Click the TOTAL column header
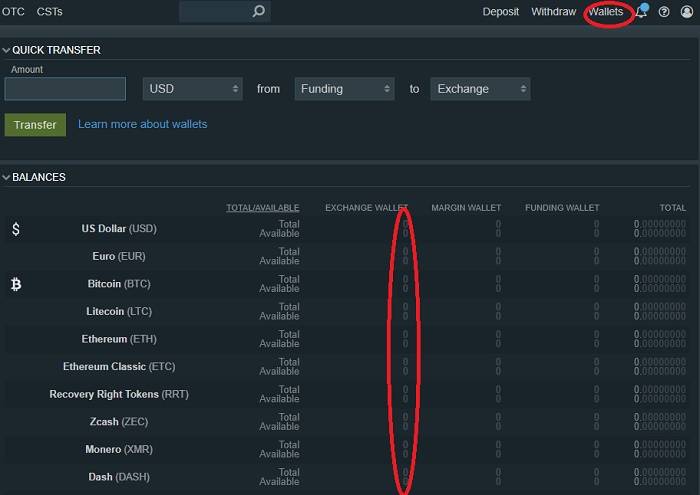This screenshot has width=700, height=495. [673, 208]
